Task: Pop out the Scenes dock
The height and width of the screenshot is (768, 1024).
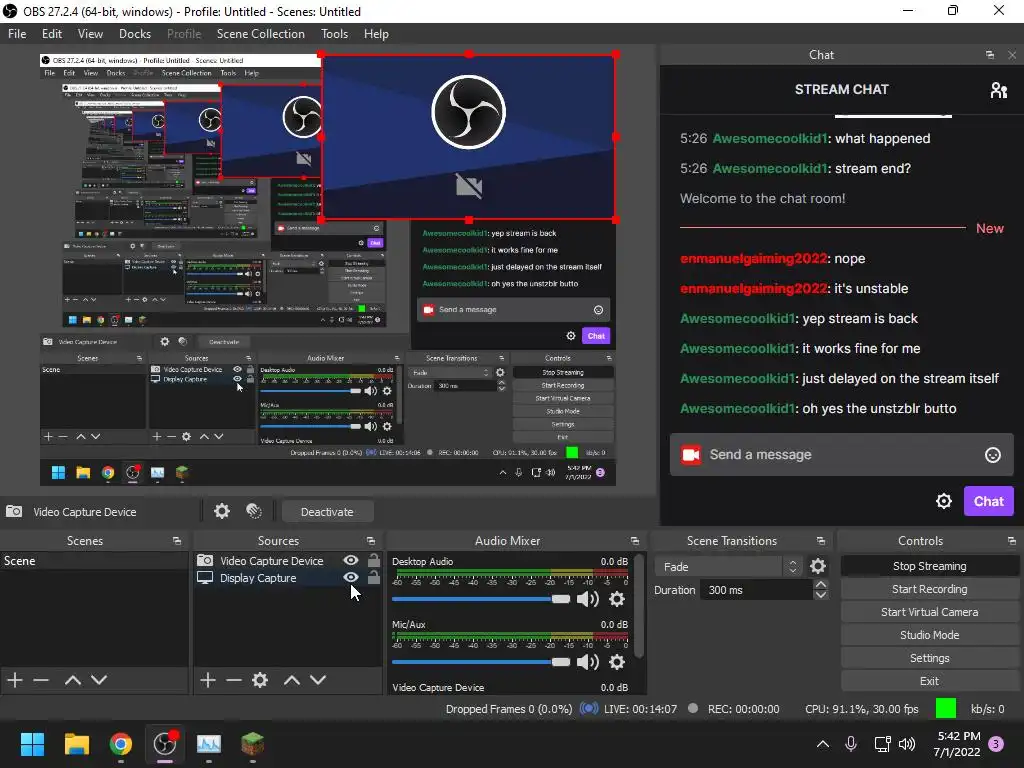Action: 176,541
